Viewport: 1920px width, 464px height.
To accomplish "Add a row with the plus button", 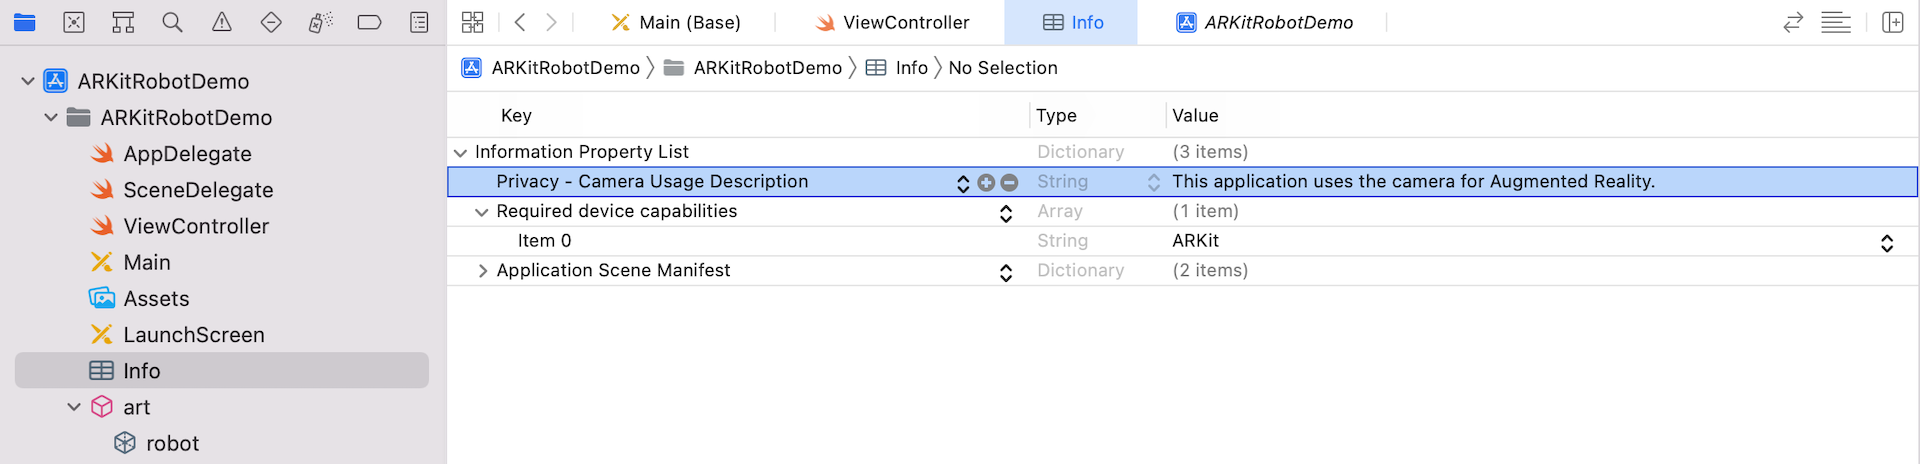I will point(986,182).
